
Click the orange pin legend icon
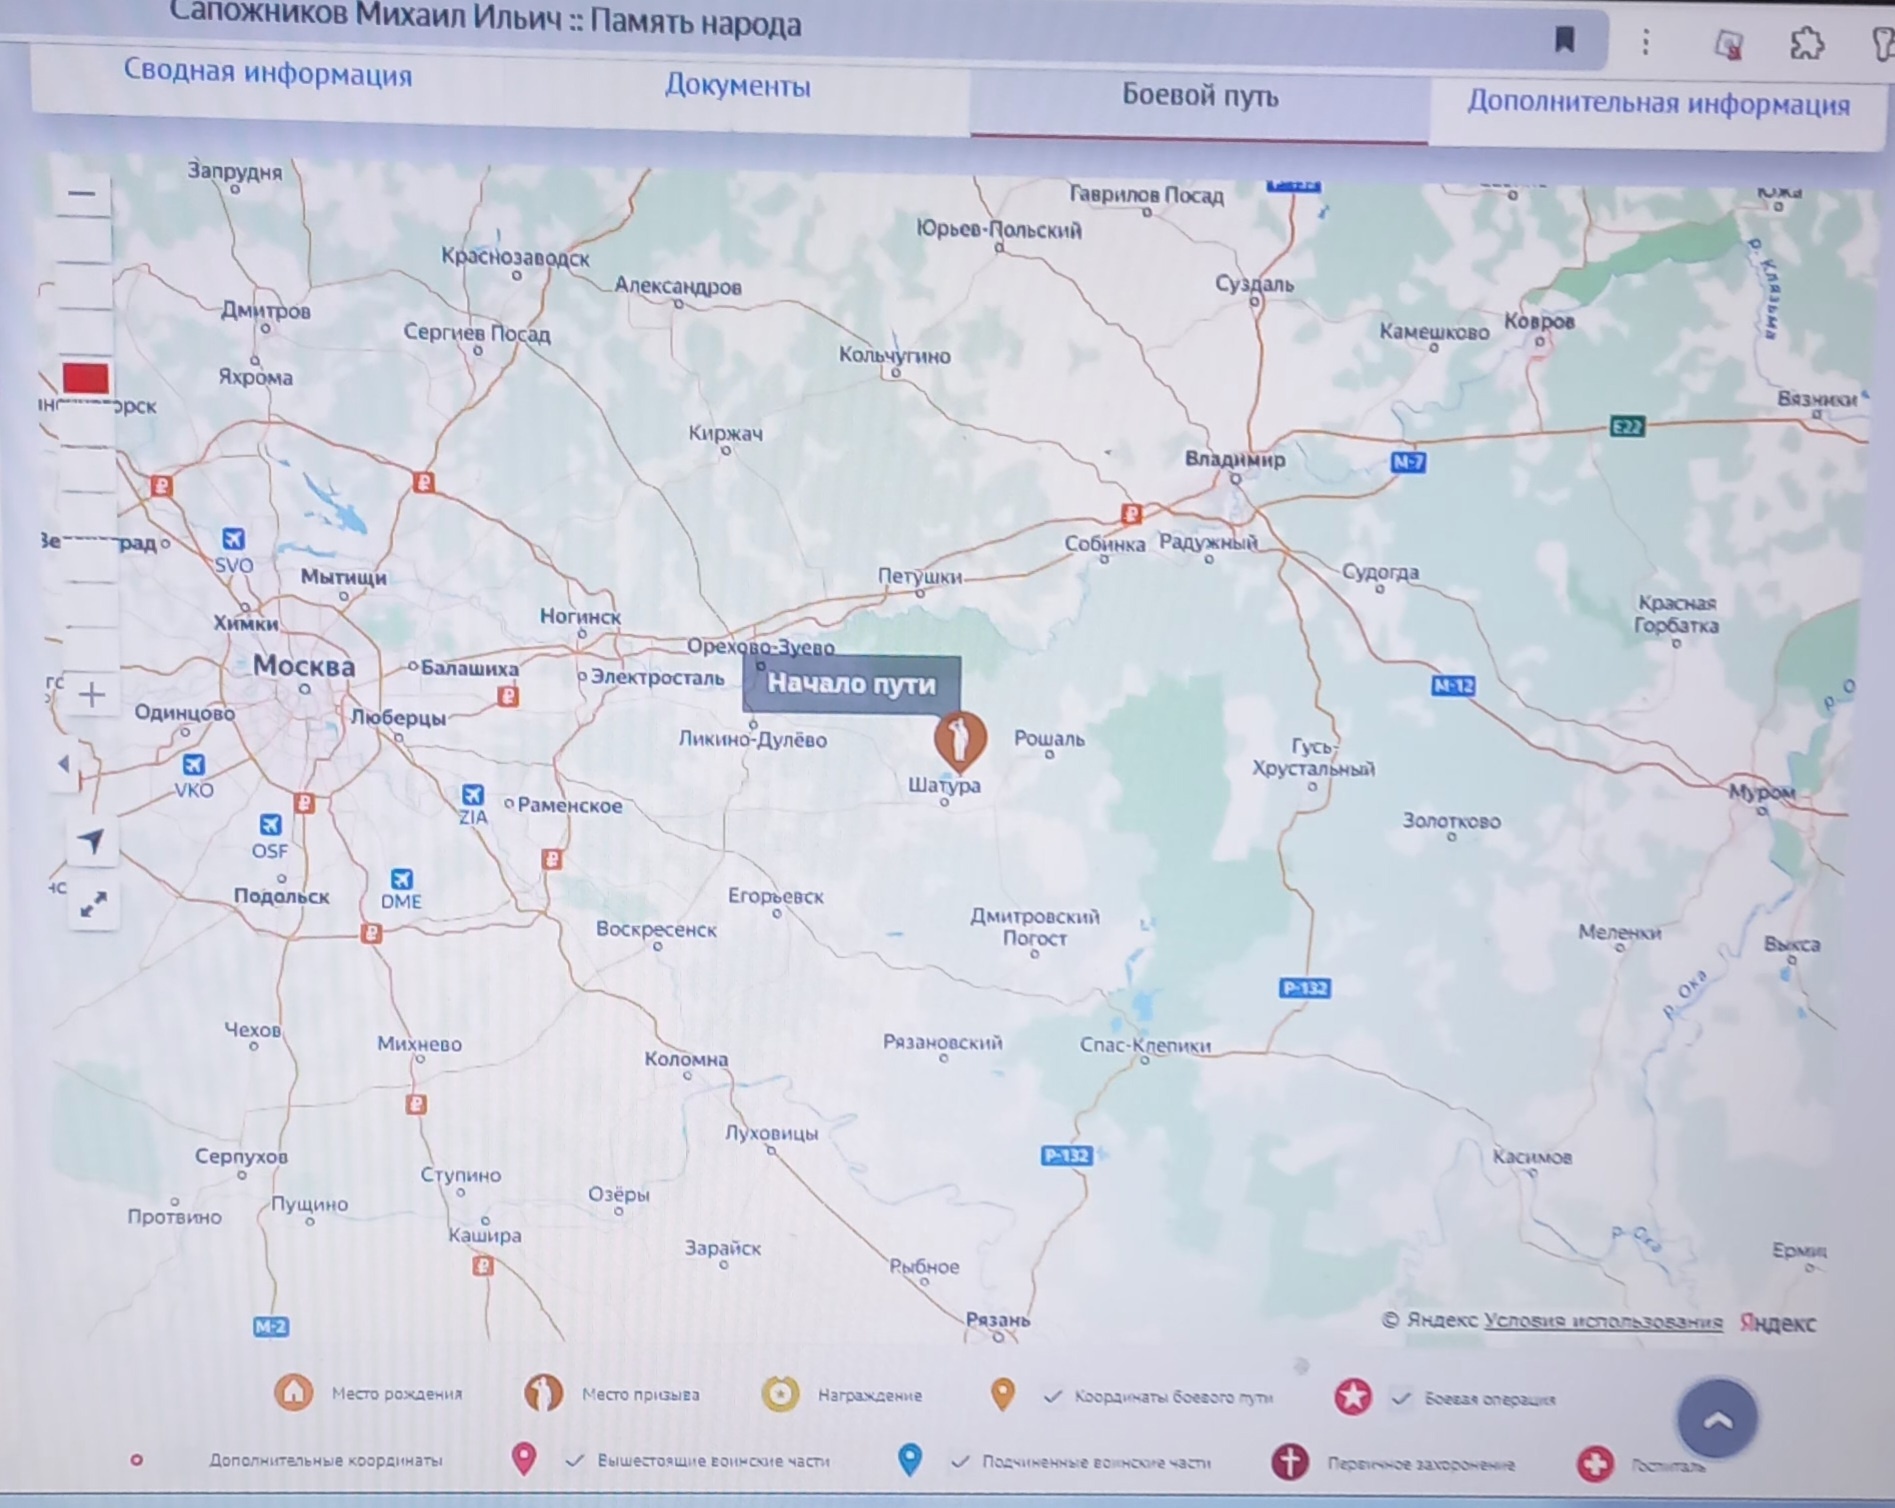coord(1002,1395)
